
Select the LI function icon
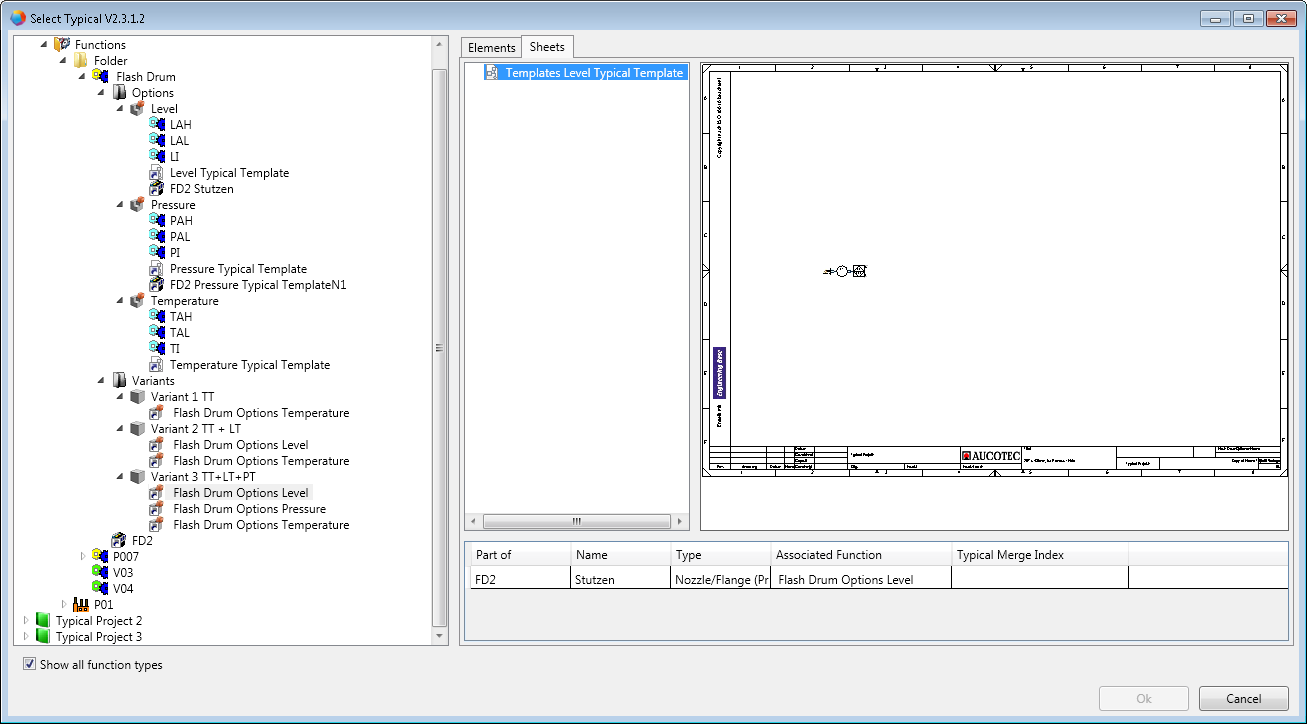[x=157, y=157]
